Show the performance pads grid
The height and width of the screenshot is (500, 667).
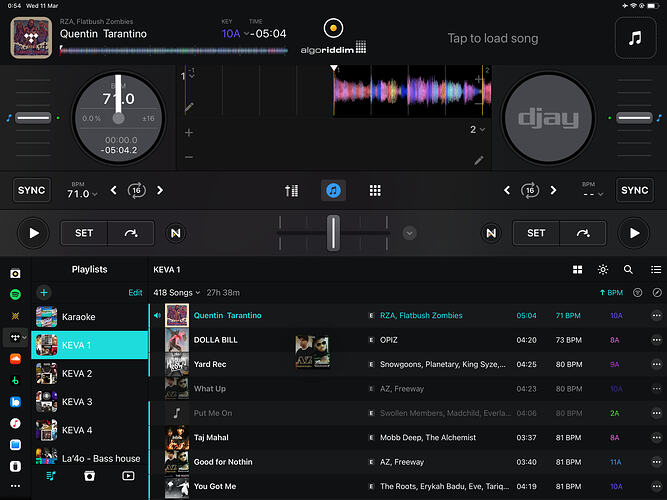(x=376, y=190)
